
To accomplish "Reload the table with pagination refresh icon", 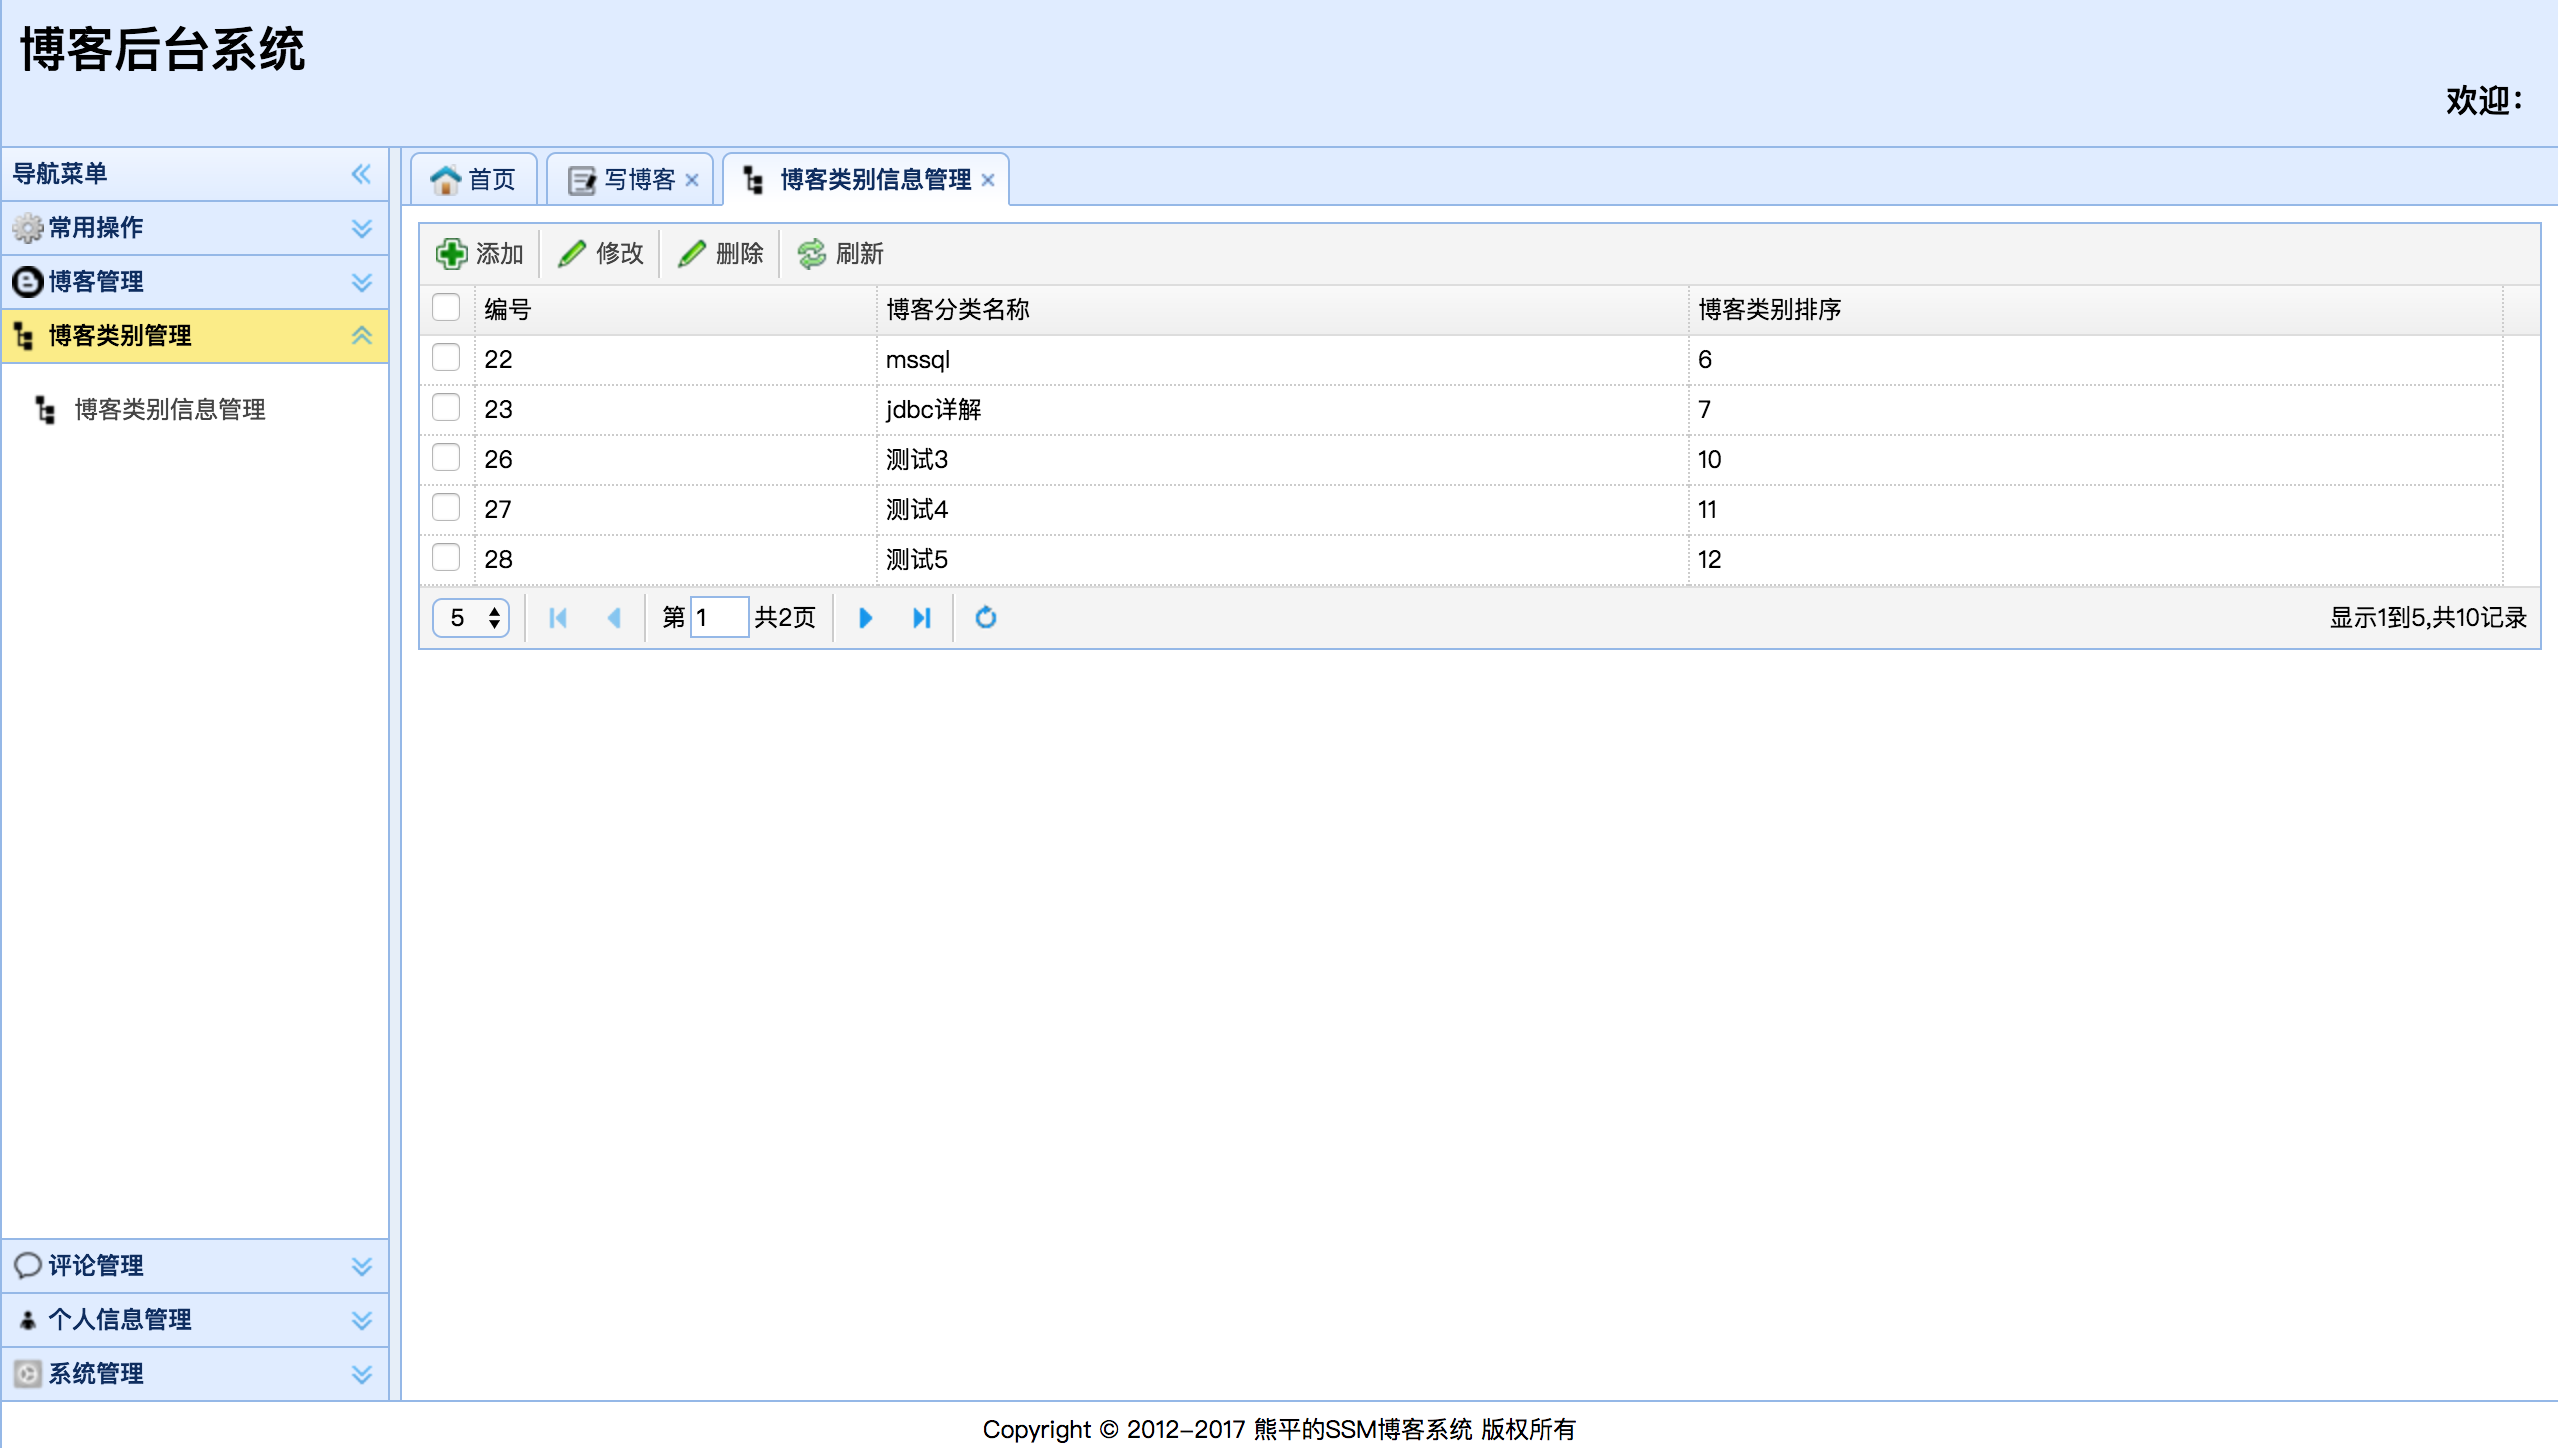I will [x=986, y=618].
